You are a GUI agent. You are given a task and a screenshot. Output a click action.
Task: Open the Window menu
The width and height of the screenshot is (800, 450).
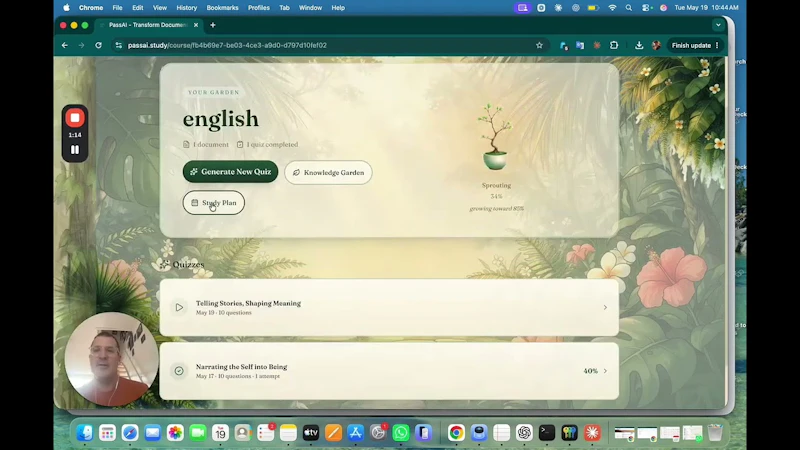click(310, 8)
